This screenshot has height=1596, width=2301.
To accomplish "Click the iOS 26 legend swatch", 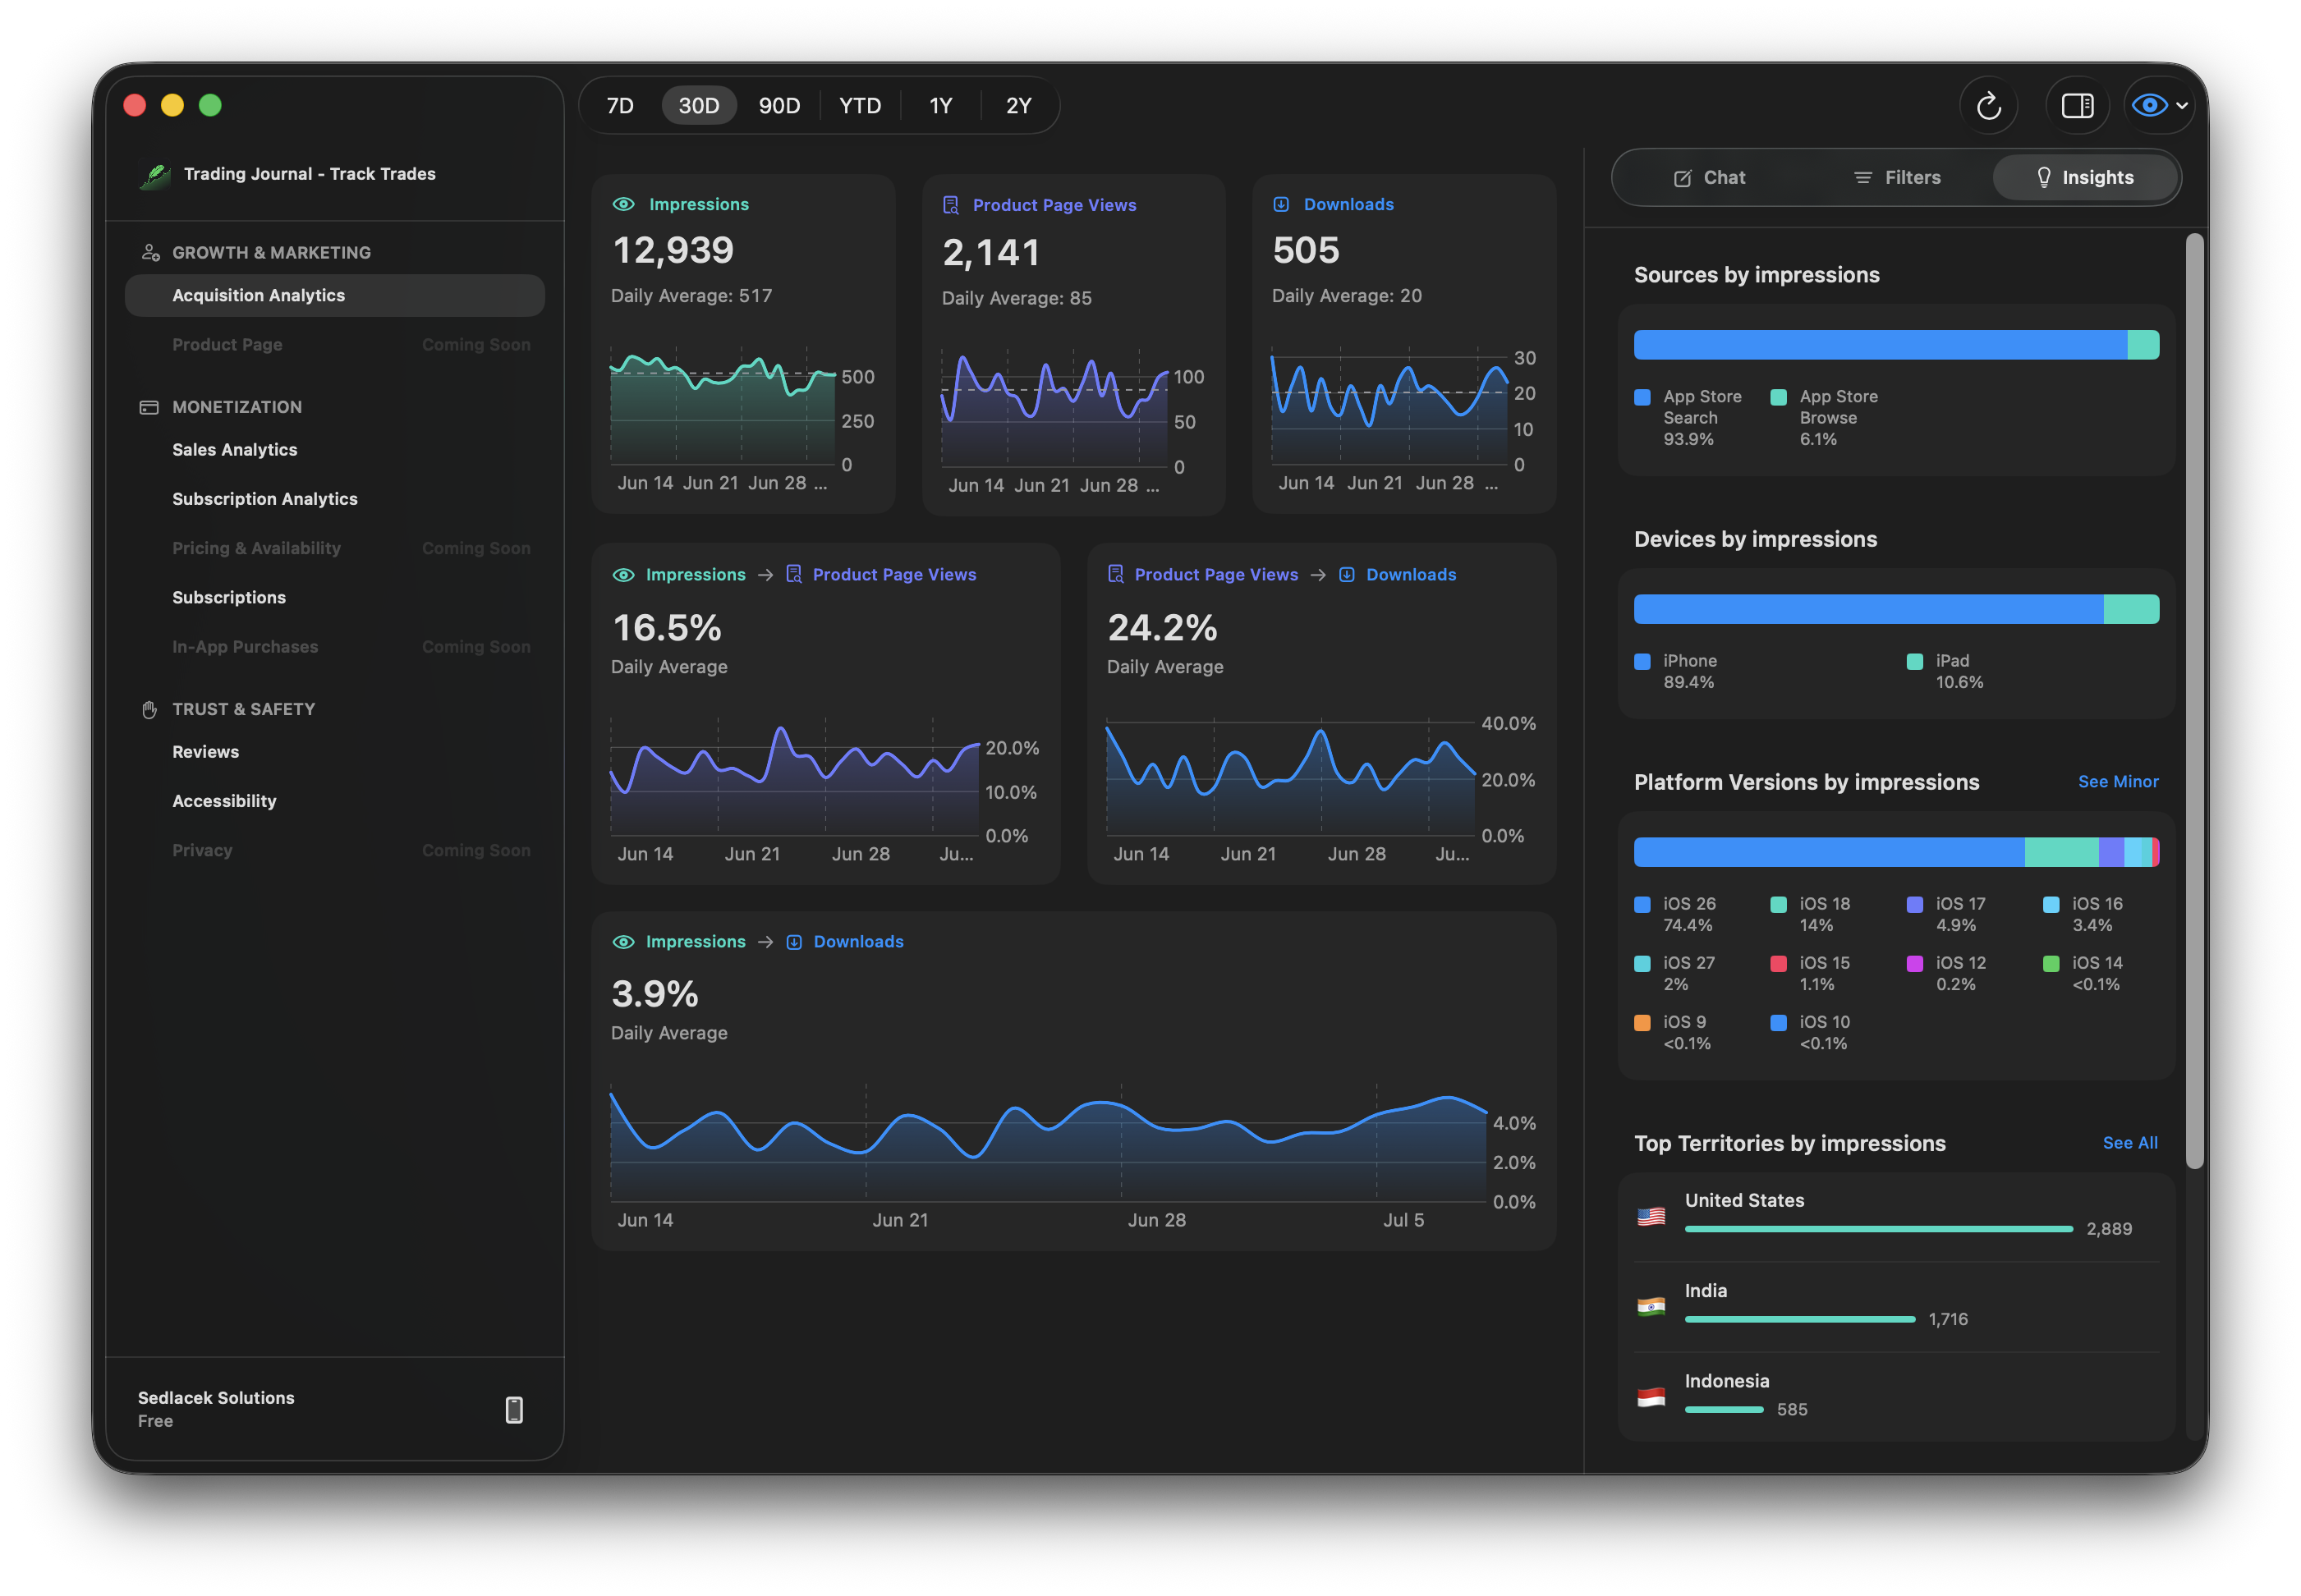I will 1642,904.
